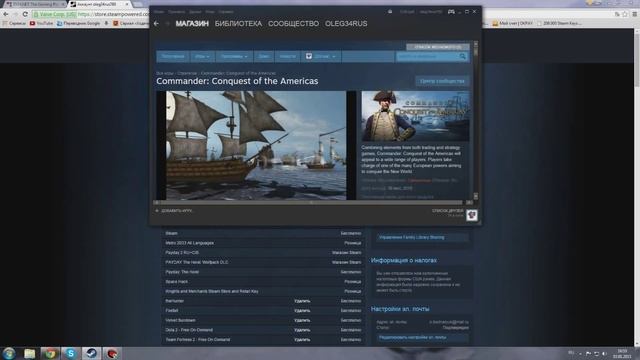Screen dimensions: 640x360
Task: Open СПИСОК ДРУЗЕЙ in Steam footer
Action: [x=448, y=211]
